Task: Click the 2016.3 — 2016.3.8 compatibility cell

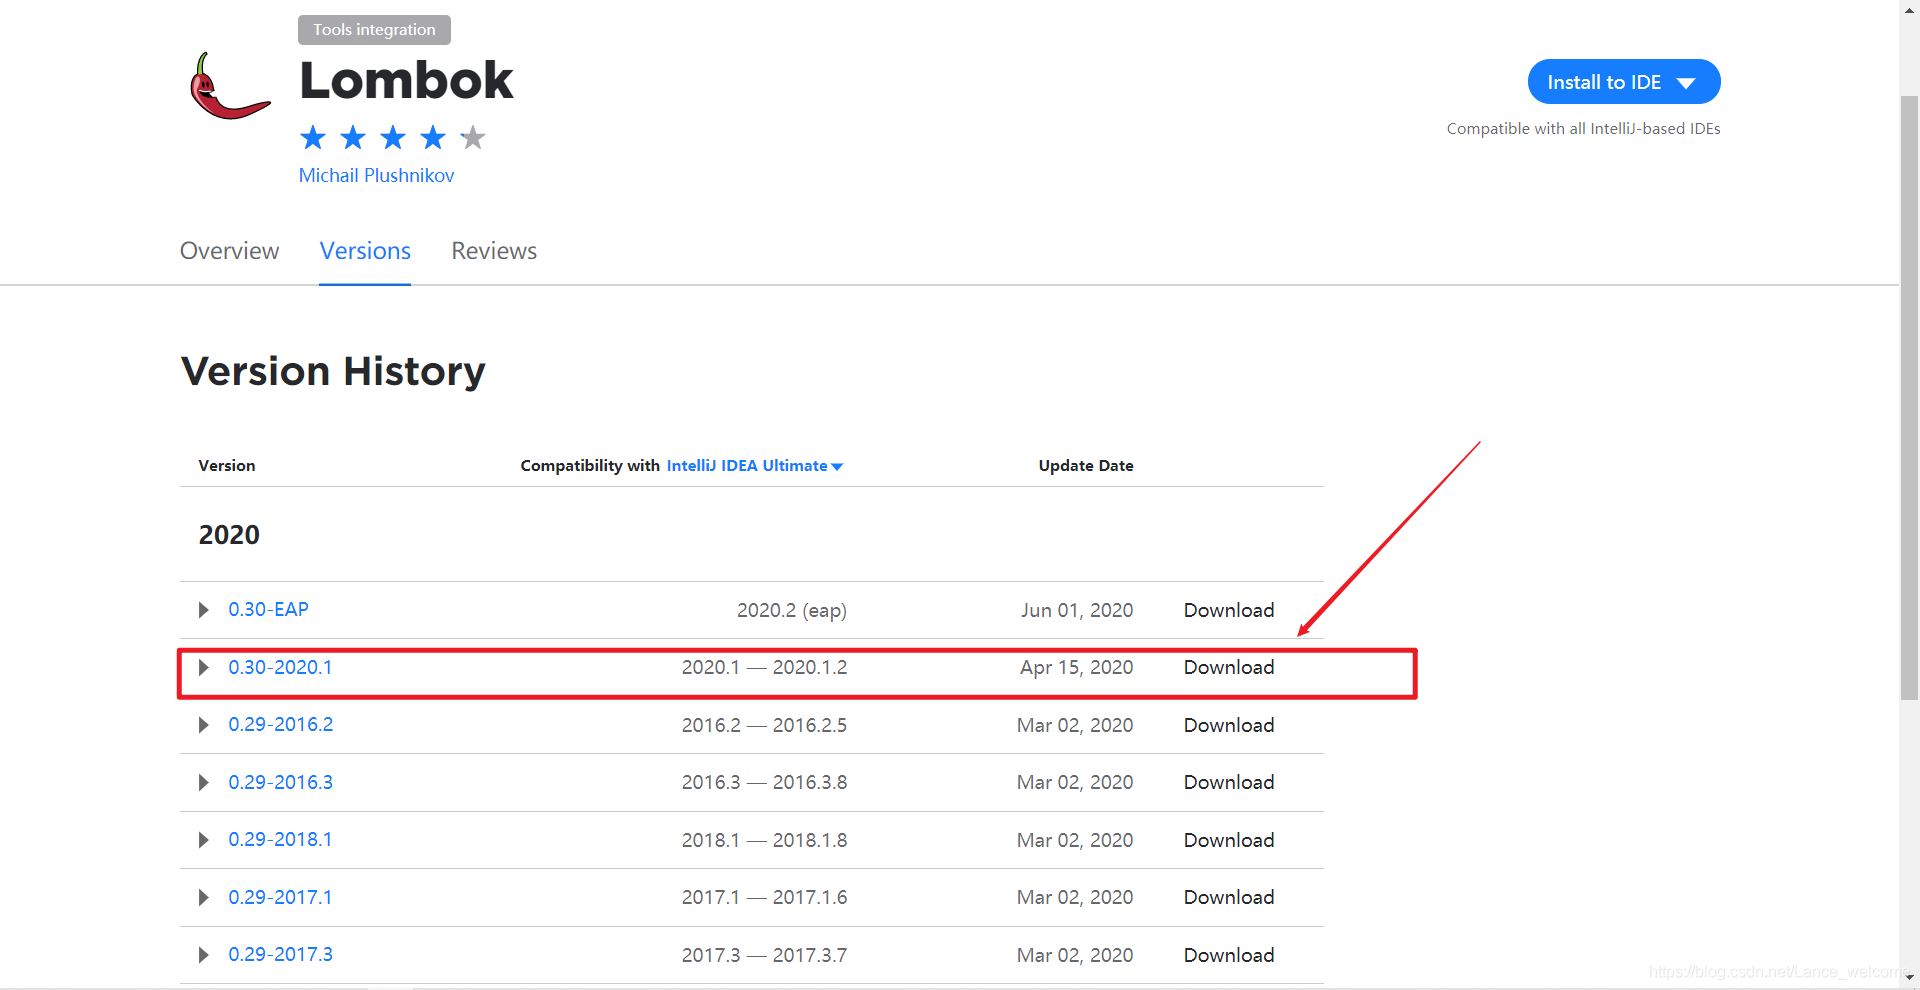Action: coord(764,782)
